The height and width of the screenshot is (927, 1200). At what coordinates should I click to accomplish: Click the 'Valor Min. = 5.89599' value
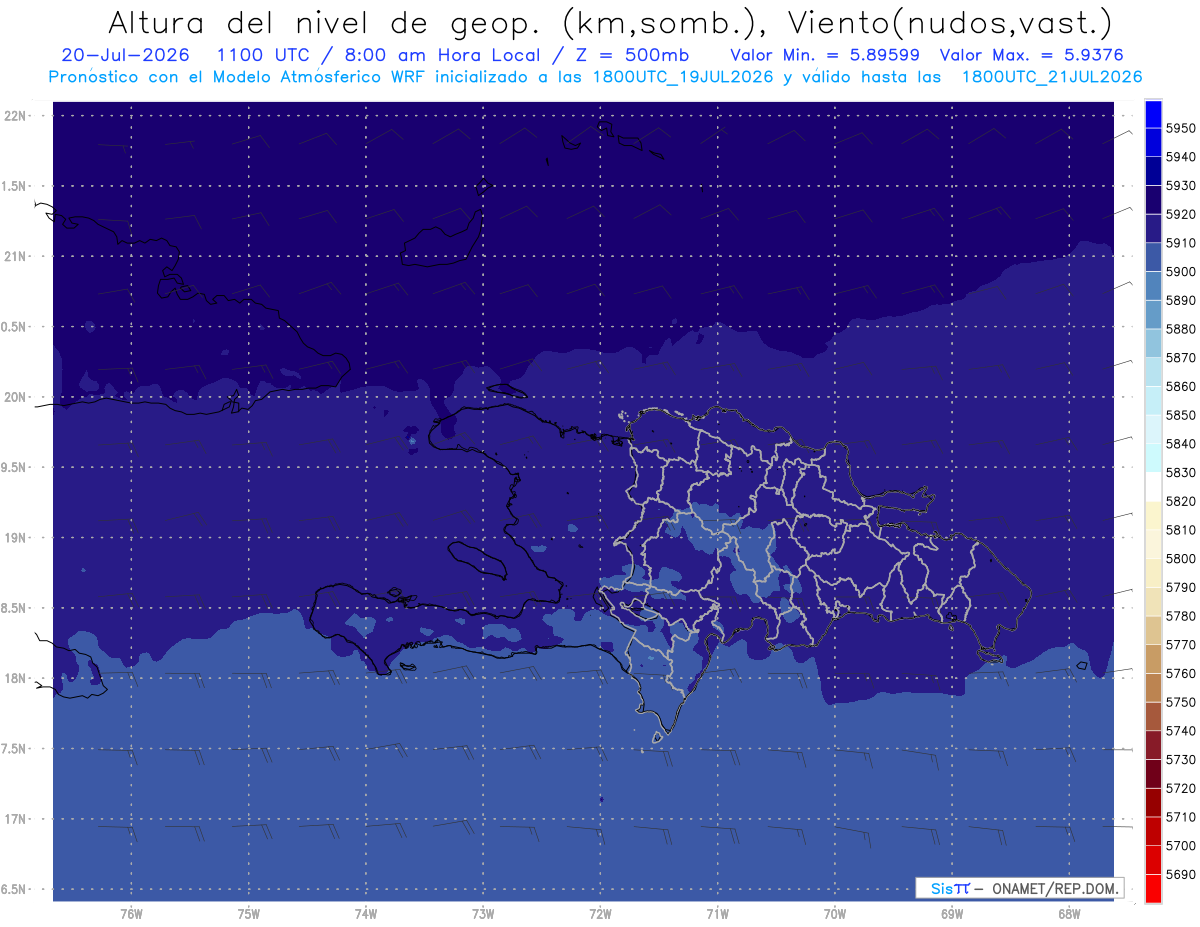tap(825, 56)
